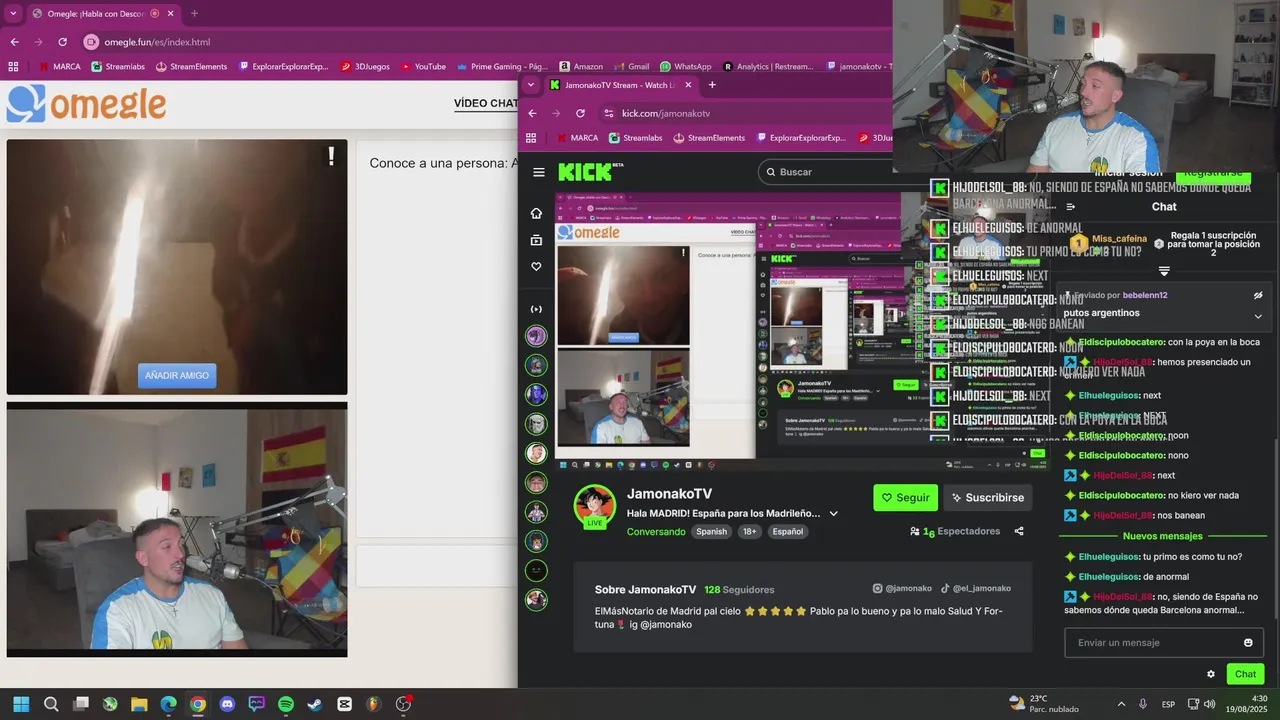The height and width of the screenshot is (720, 1280).
Task: Open the Browse icon in Kick sidebar
Action: (536, 240)
